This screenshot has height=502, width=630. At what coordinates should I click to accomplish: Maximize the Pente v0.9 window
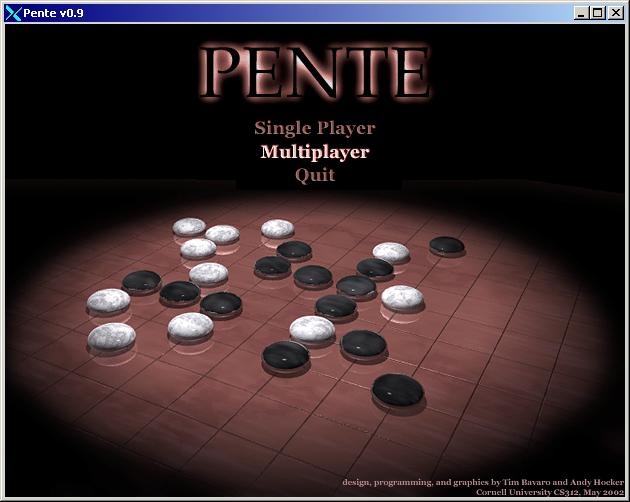(x=597, y=13)
